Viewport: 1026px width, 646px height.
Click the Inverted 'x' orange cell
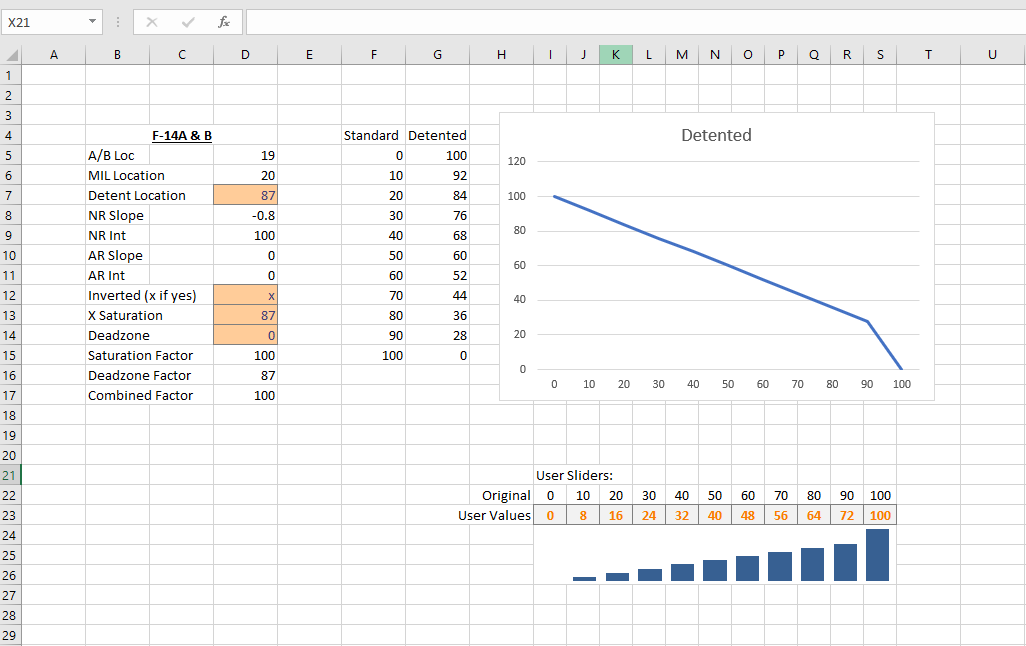(x=245, y=295)
